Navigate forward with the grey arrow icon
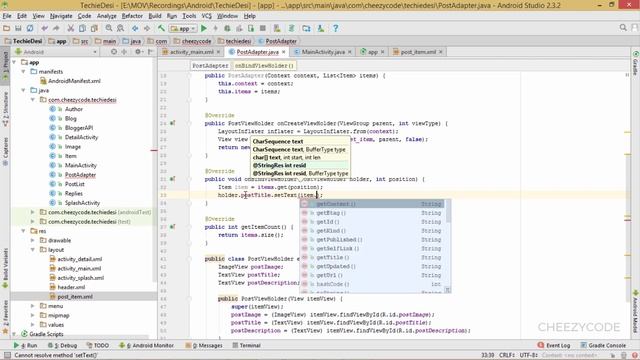The image size is (640, 360). (147, 29)
